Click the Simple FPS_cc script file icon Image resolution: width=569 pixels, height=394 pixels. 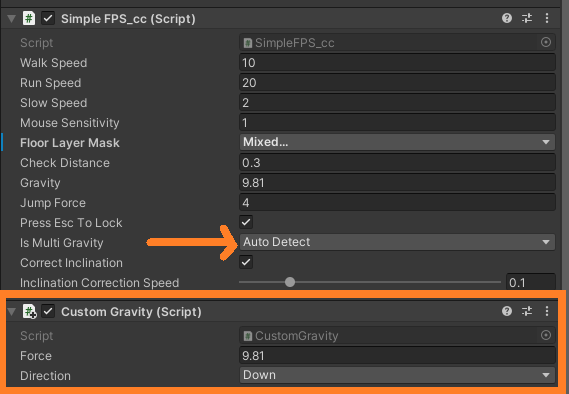coord(29,18)
